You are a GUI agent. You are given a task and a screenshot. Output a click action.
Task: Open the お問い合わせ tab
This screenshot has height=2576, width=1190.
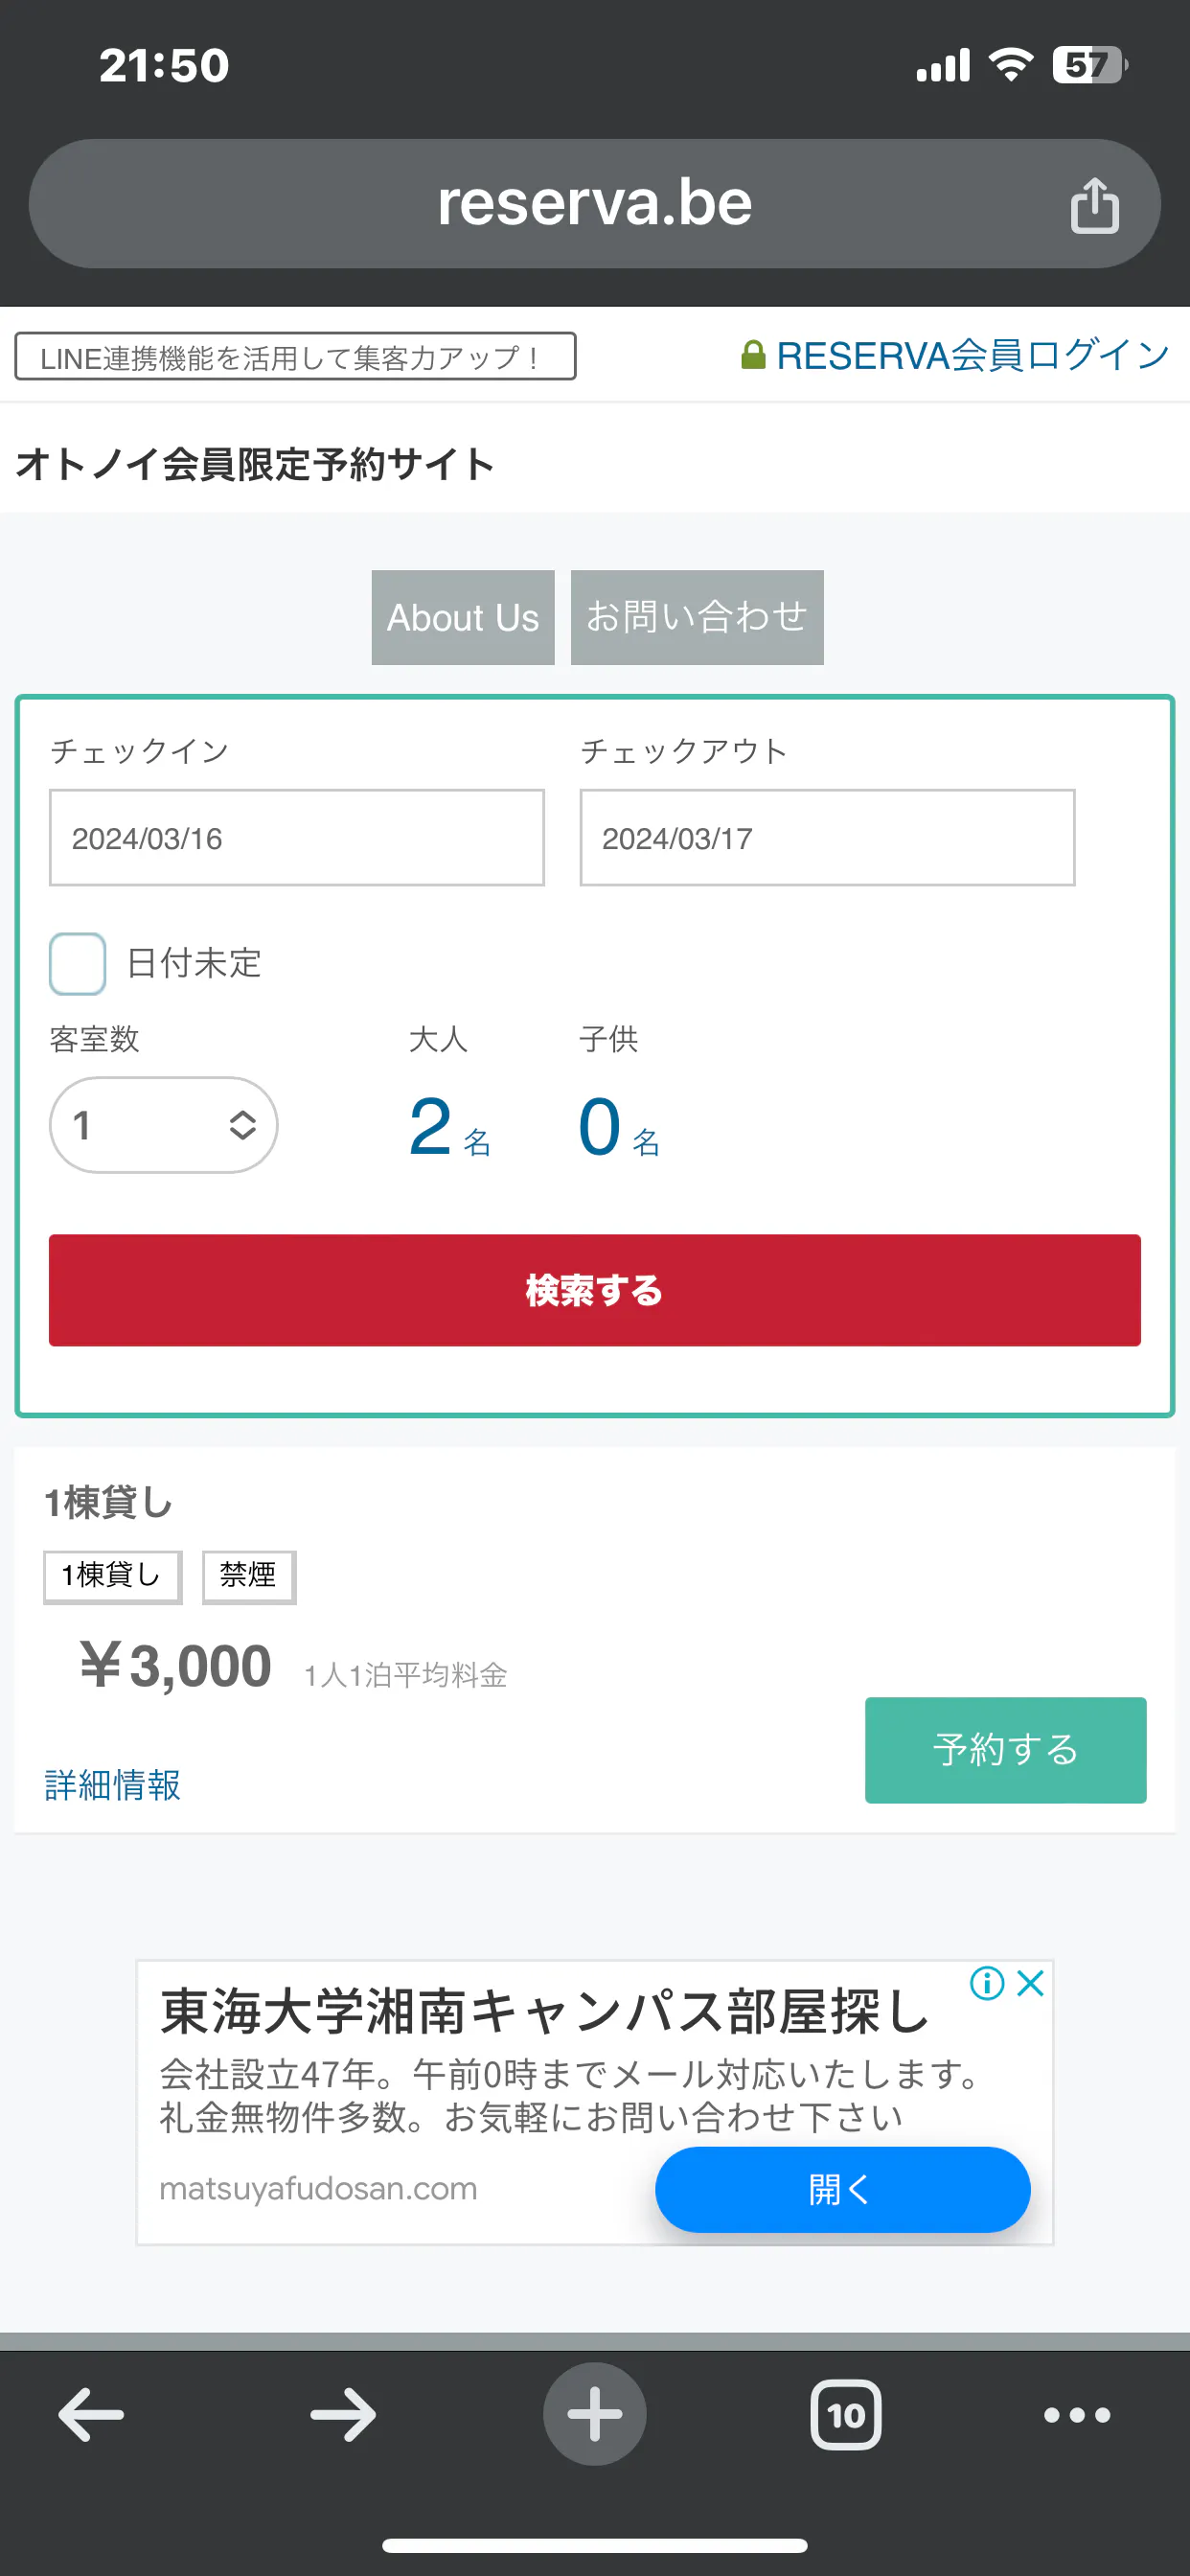click(697, 617)
